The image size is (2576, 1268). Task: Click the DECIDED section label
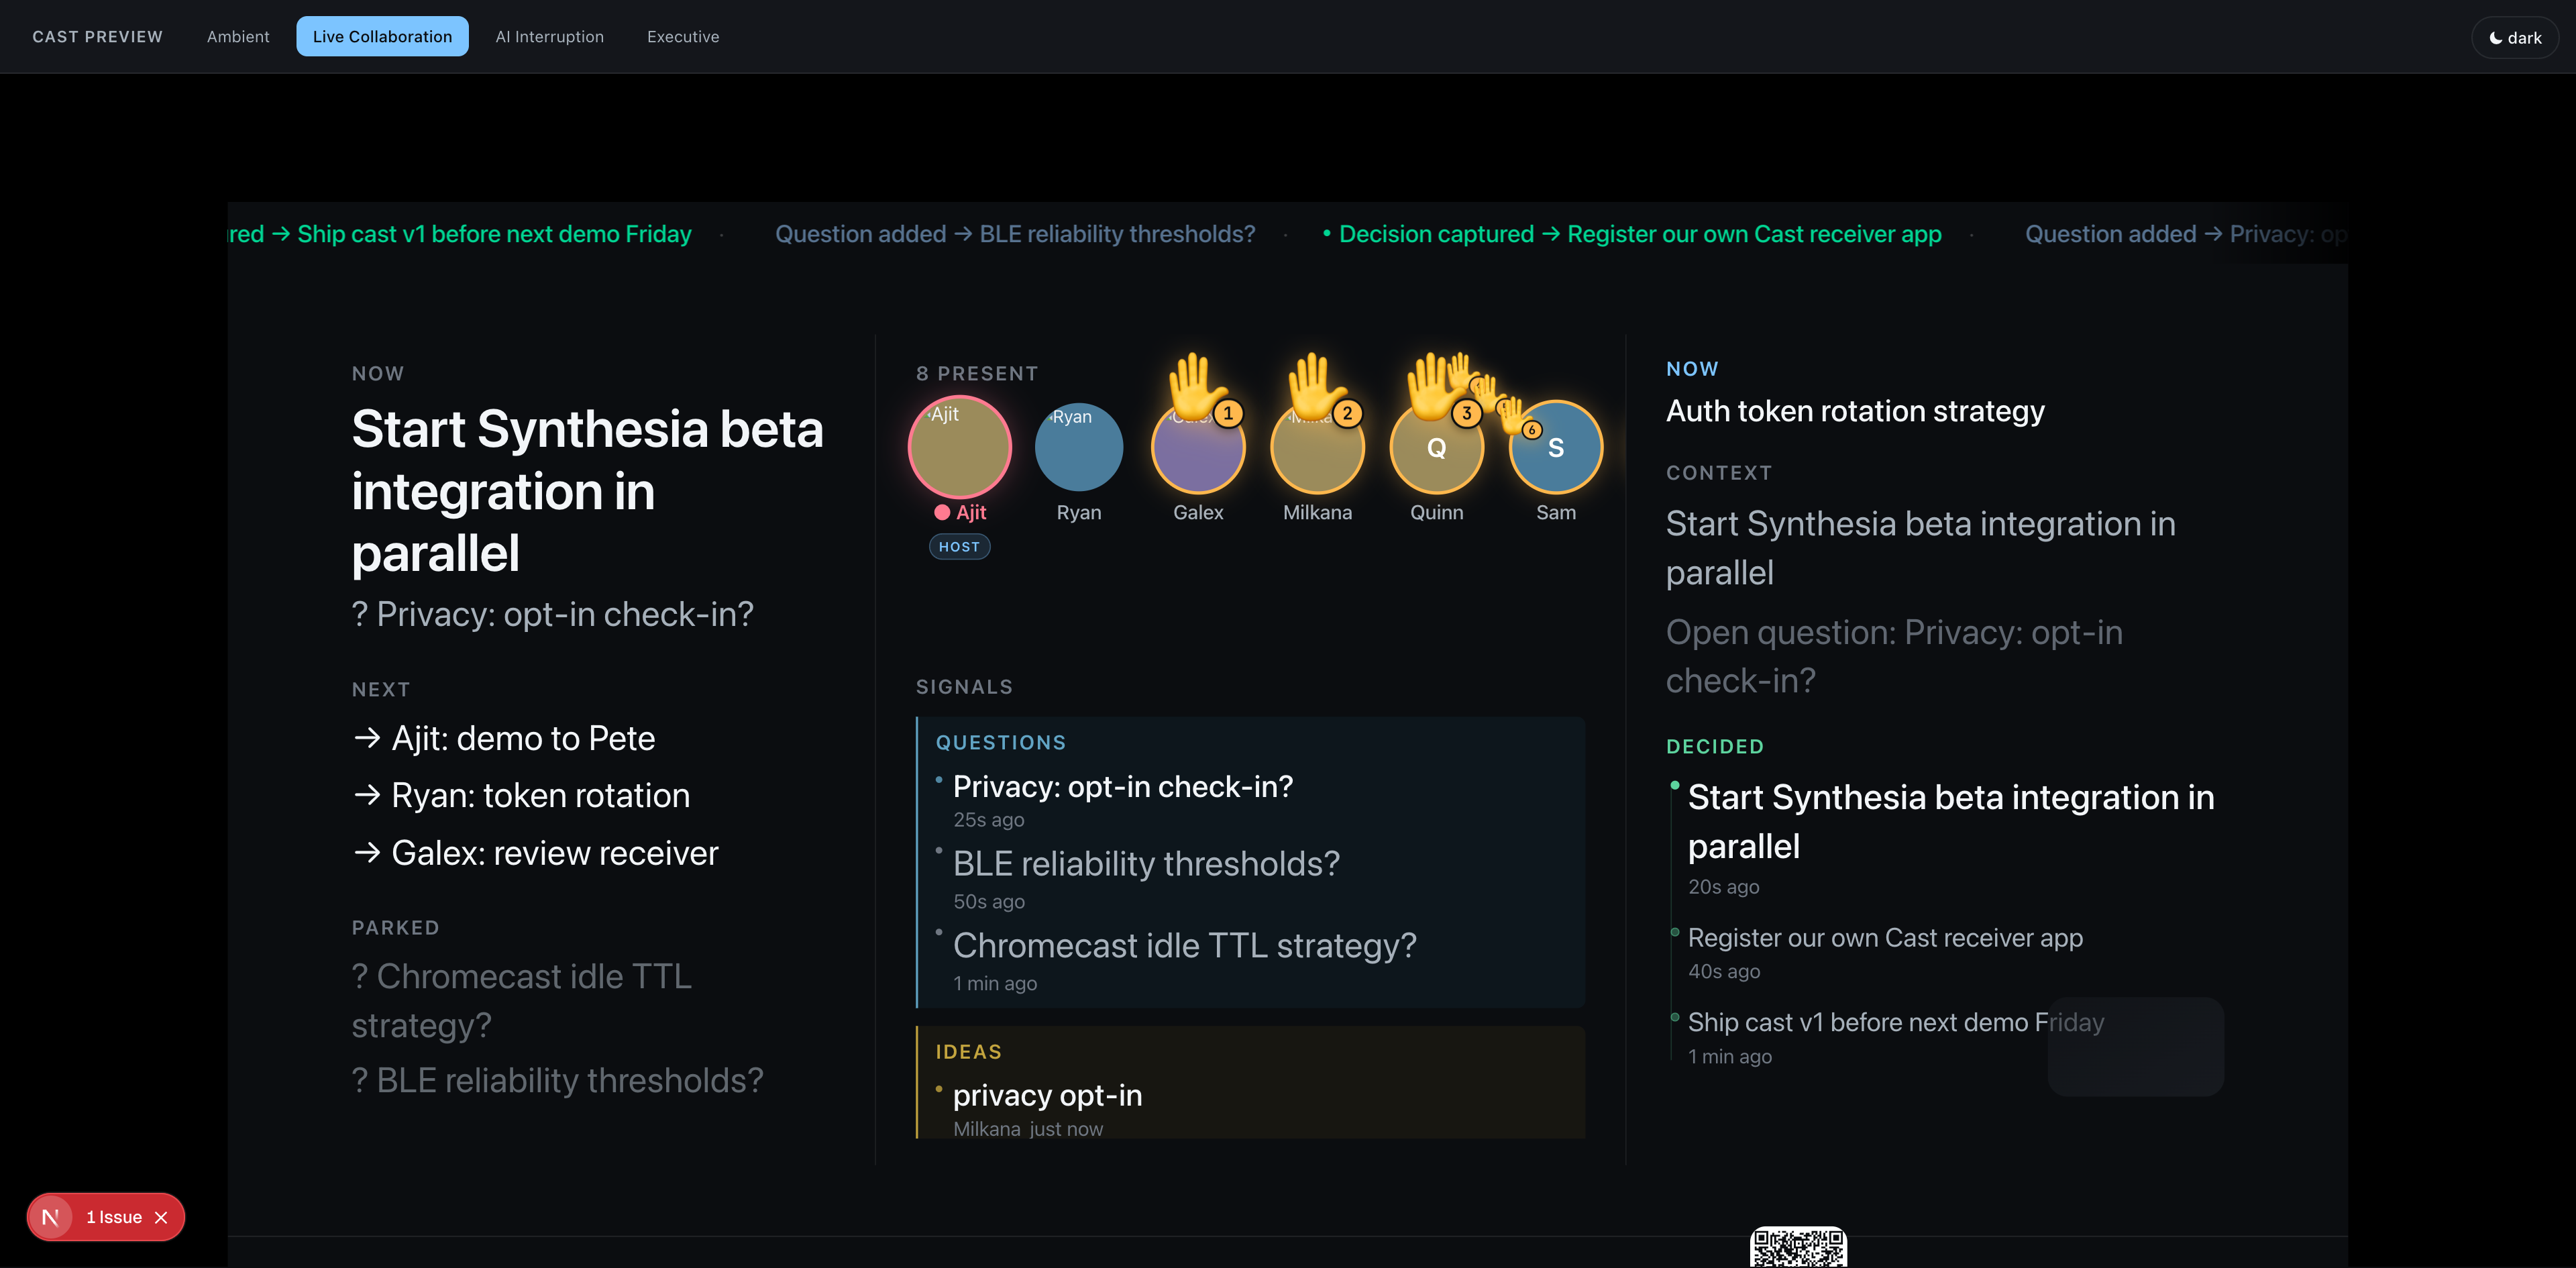[1715, 747]
